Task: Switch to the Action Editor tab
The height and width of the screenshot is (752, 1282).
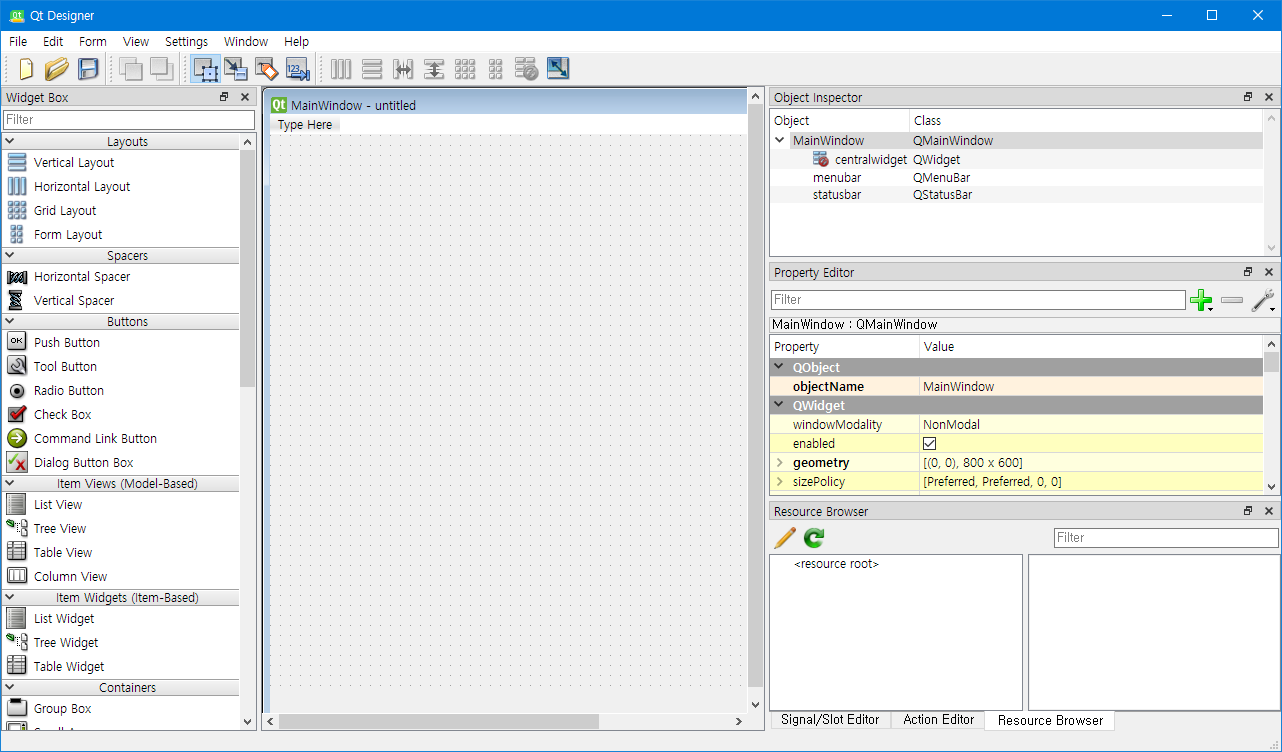Action: tap(939, 720)
